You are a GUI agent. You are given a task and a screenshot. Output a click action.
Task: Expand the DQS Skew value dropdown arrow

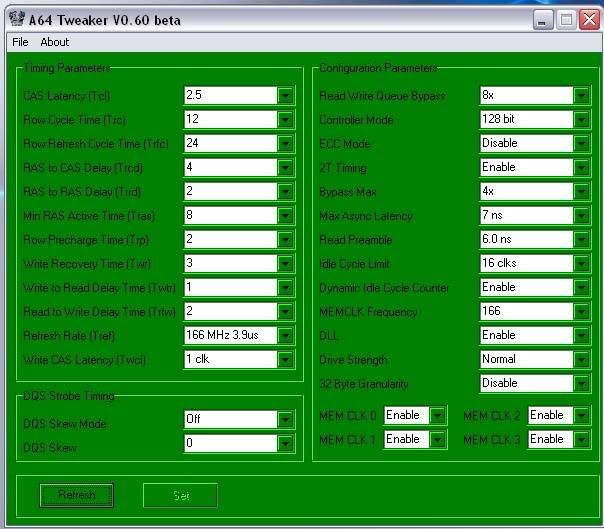pyautogui.click(x=285, y=443)
